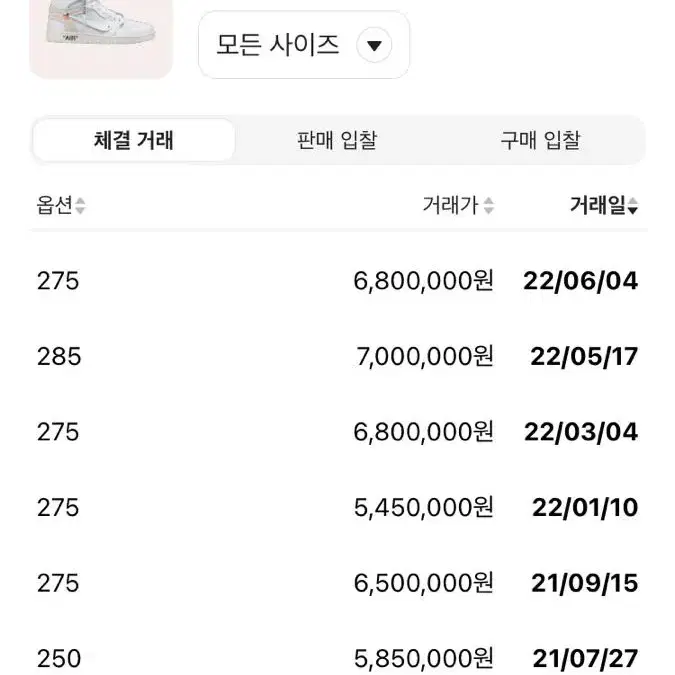
Task: Sort by 옵션 column arrow icon
Action: [80, 205]
